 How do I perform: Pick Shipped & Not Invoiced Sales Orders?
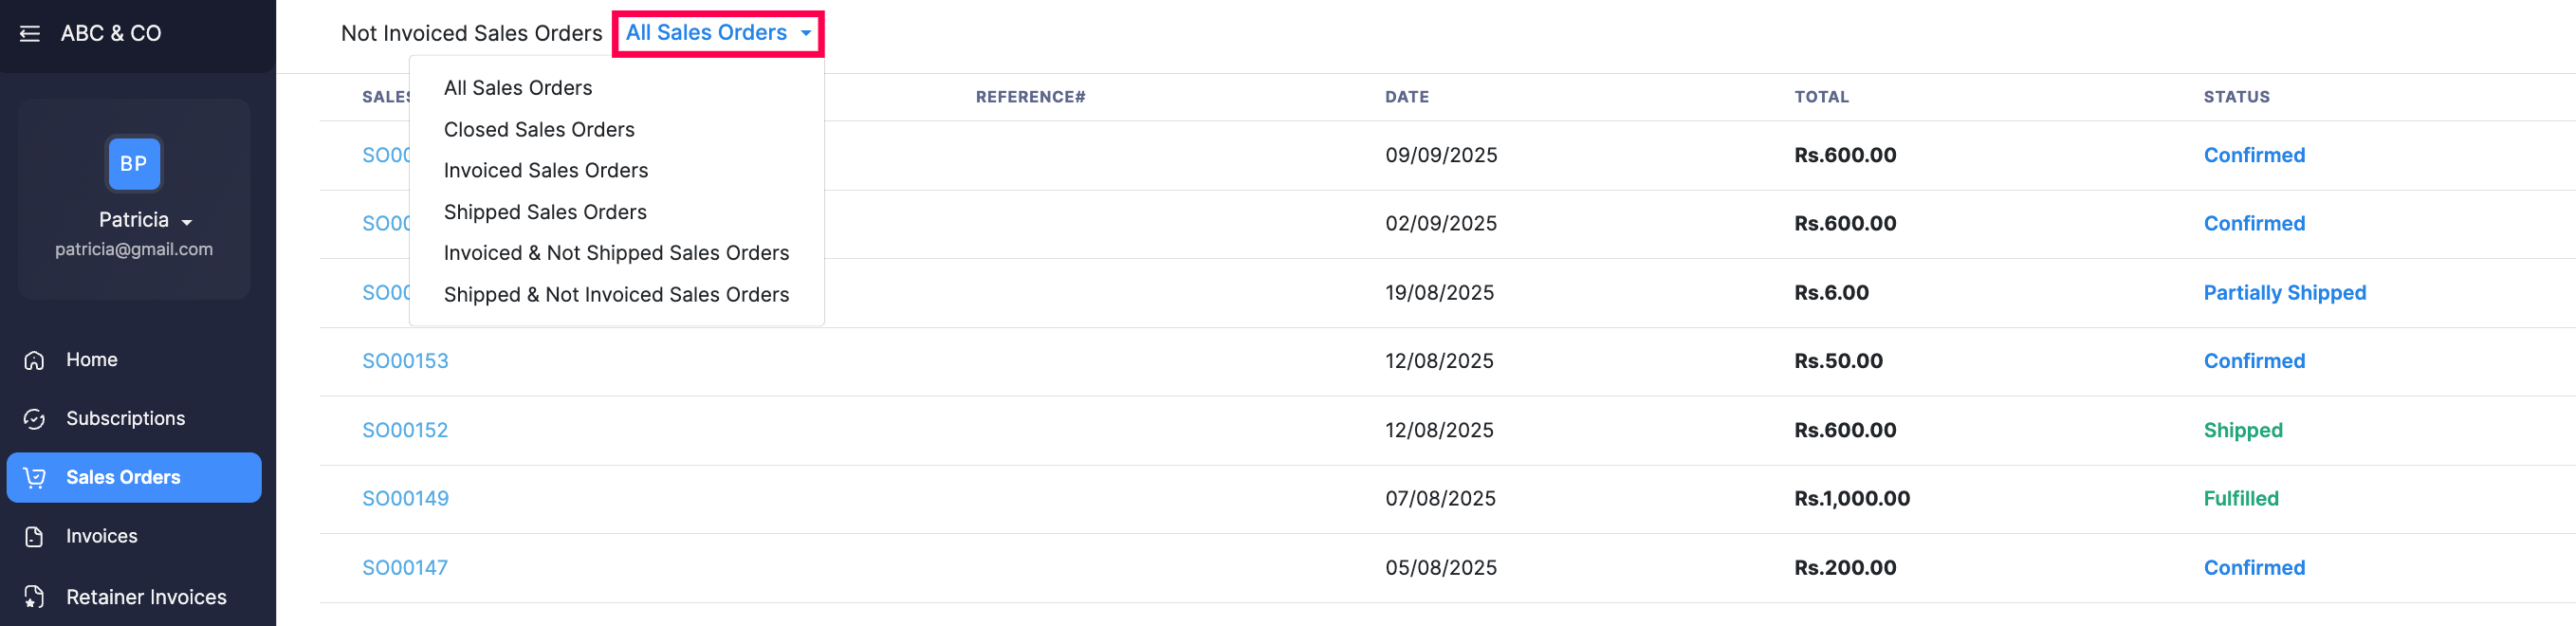tap(615, 295)
